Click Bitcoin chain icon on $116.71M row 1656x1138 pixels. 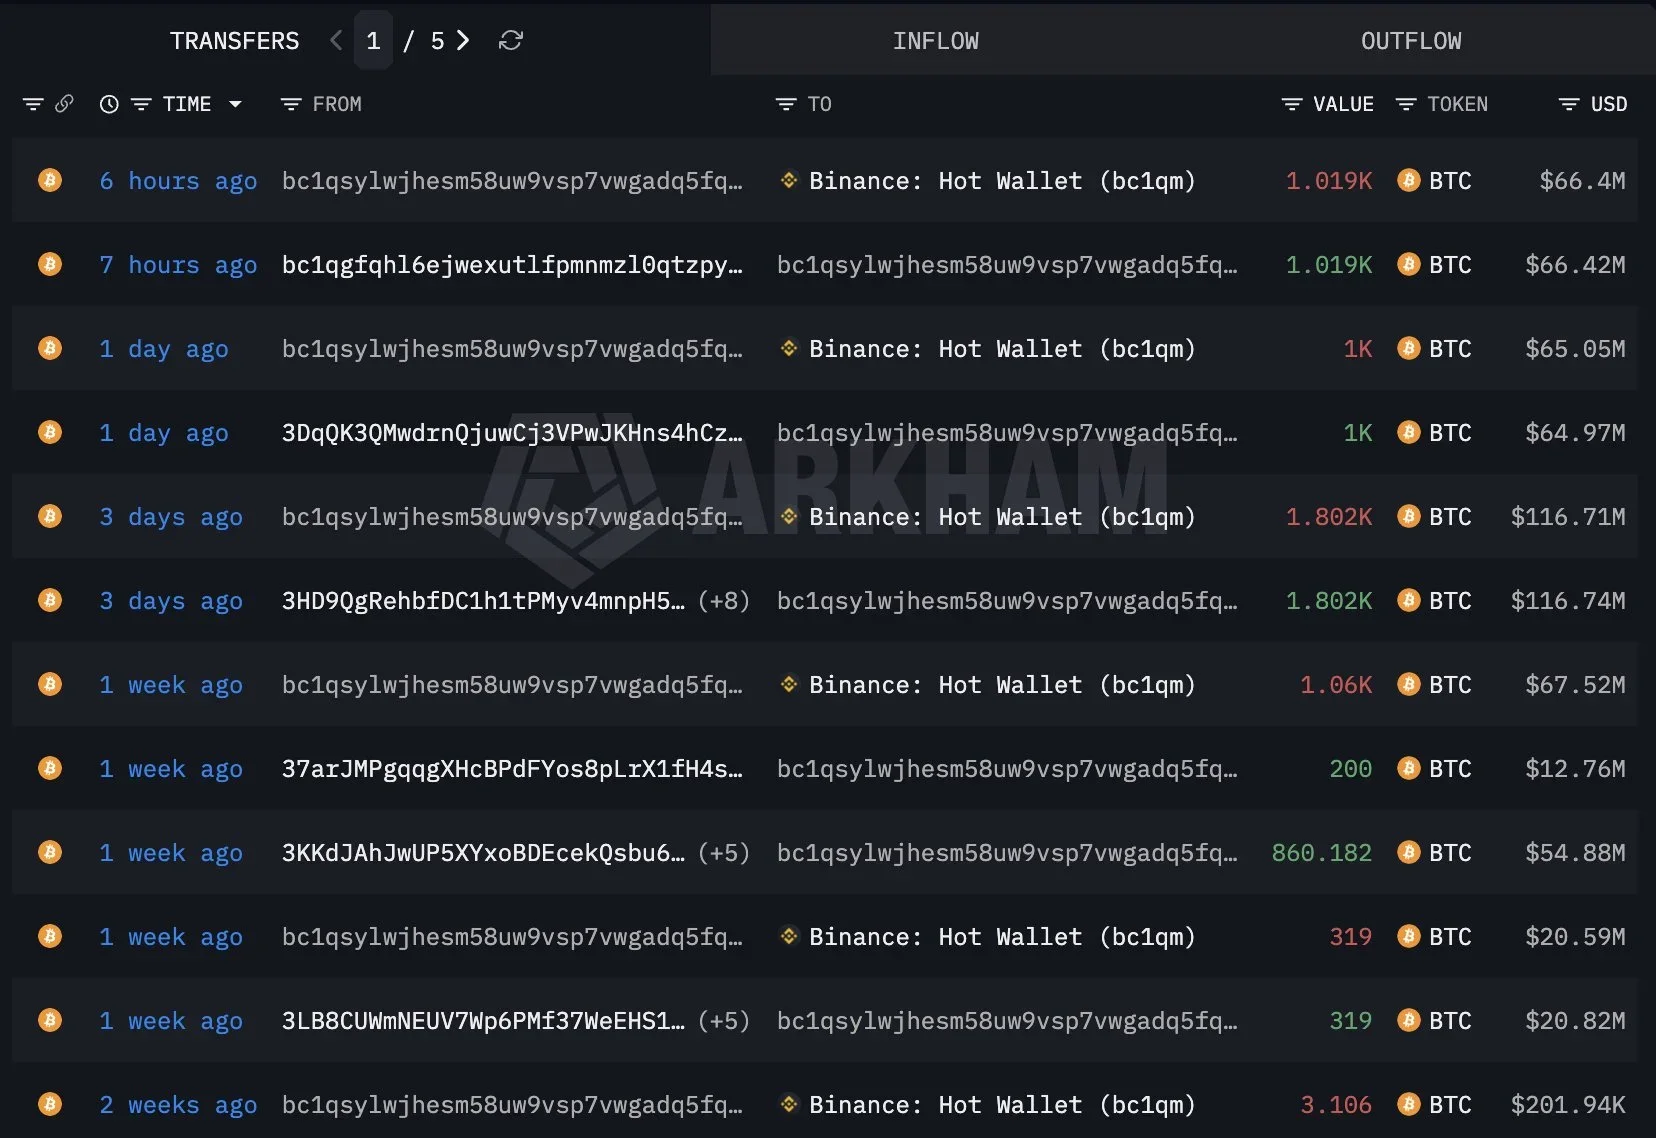[x=50, y=516]
